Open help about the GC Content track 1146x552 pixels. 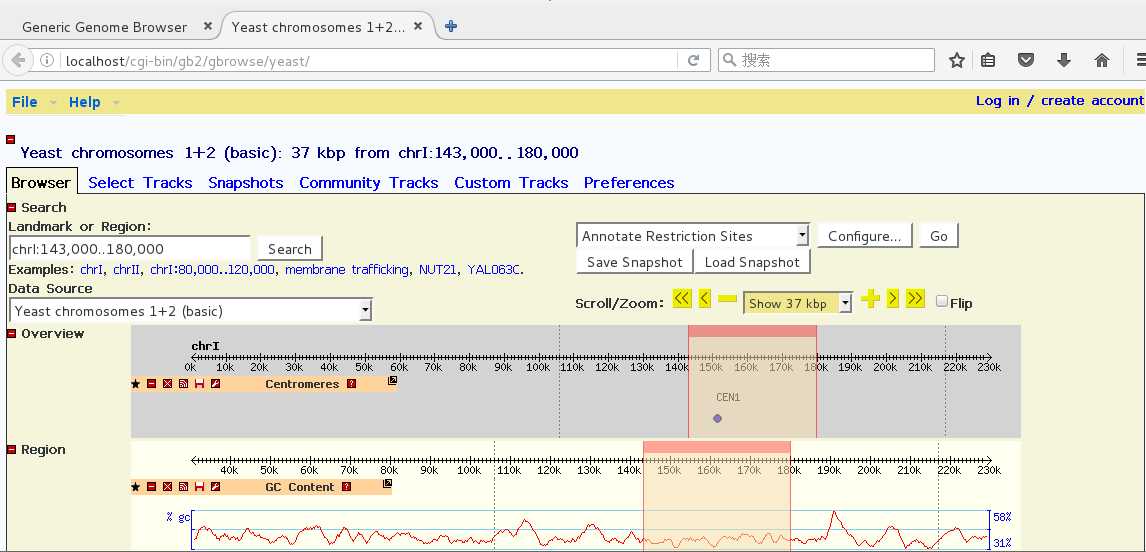346,487
